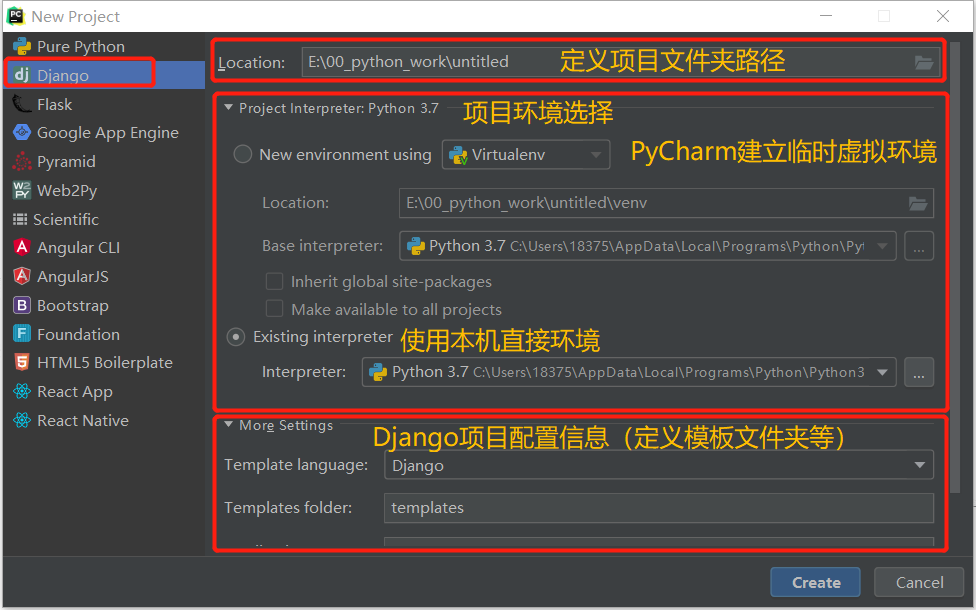Click the Pyramid project icon
Screen dimensions: 976x610
22,161
